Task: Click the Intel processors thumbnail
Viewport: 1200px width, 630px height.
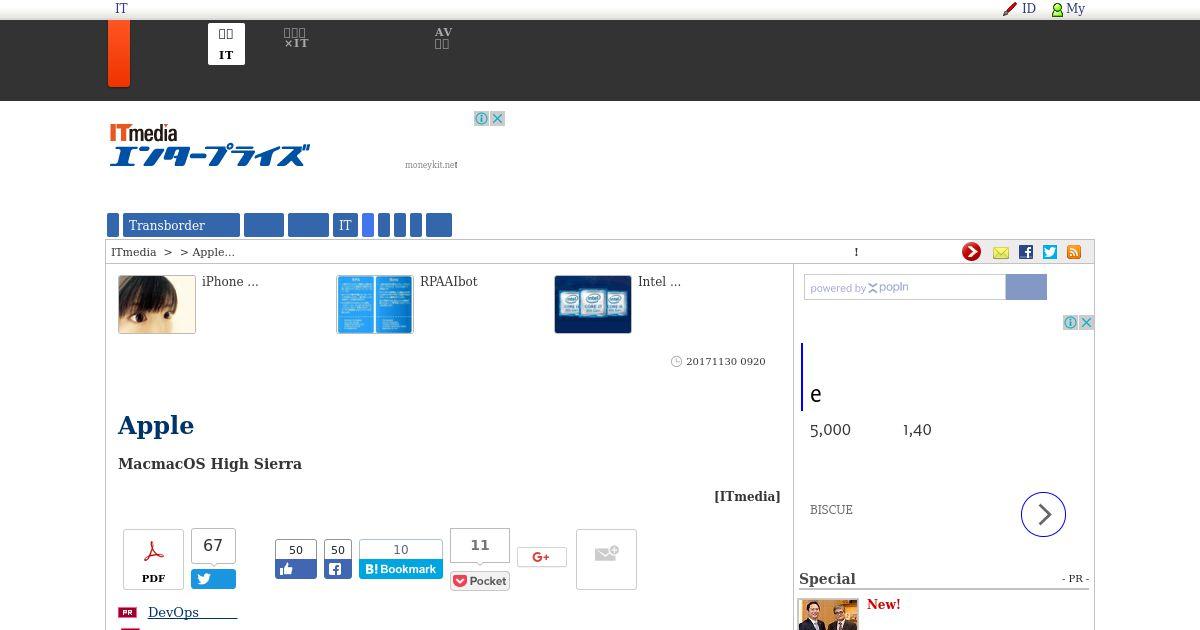Action: tap(593, 304)
